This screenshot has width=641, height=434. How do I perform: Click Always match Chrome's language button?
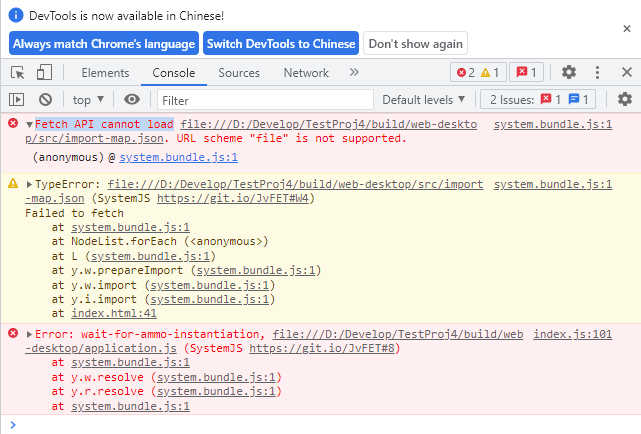(104, 44)
